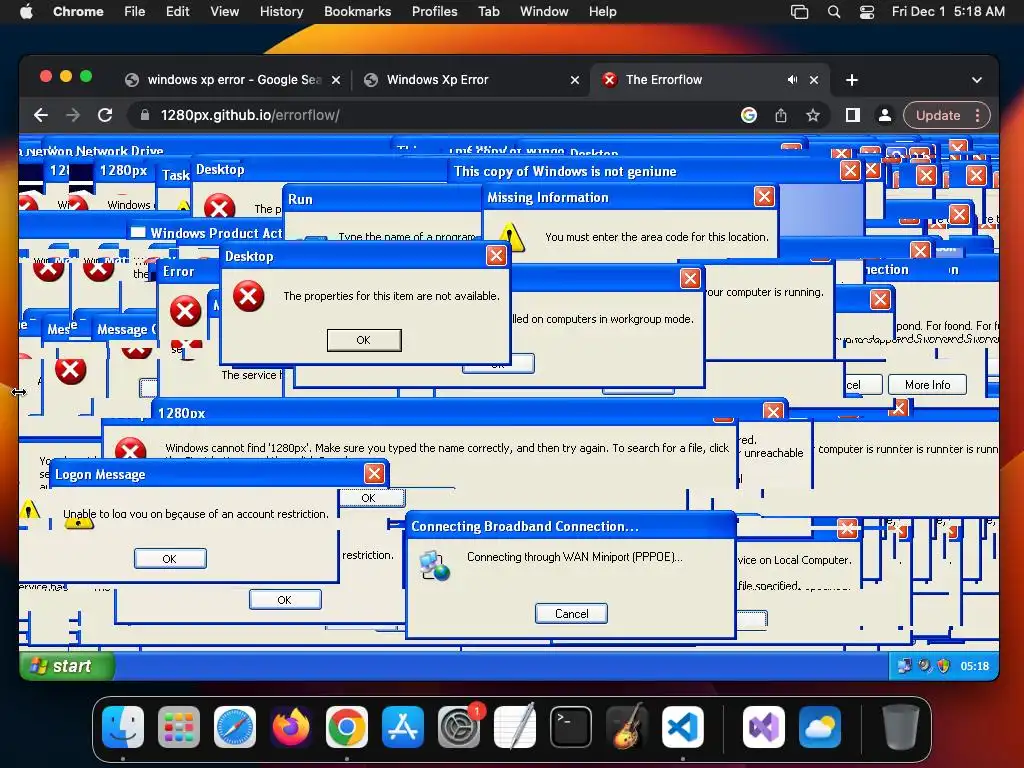Viewport: 1024px width, 768px height.
Task: Open Terminal from the Dock
Action: (571, 727)
